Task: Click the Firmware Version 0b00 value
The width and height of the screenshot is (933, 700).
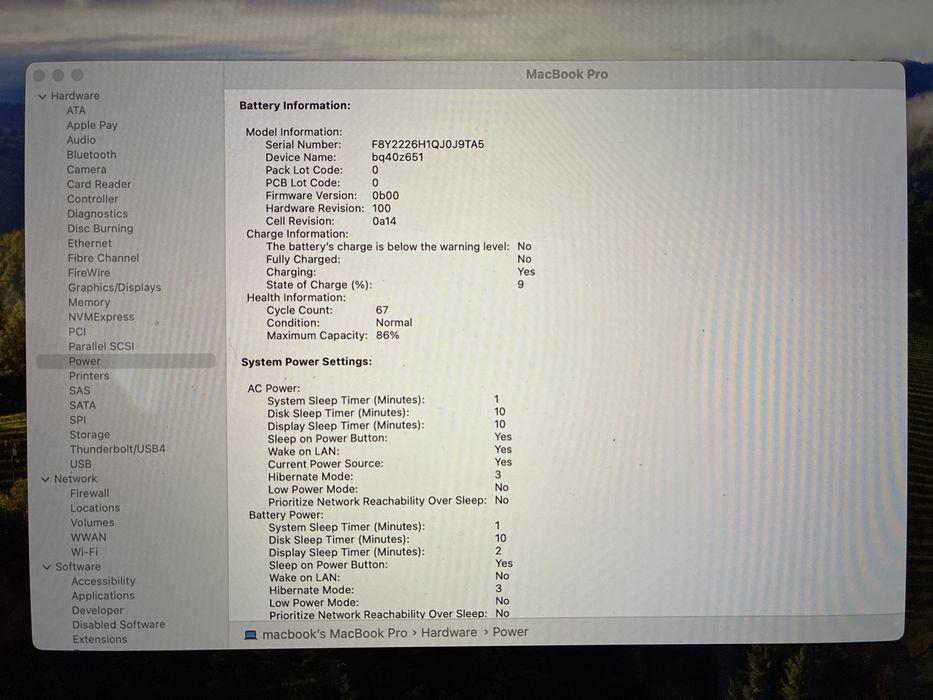Action: click(386, 196)
